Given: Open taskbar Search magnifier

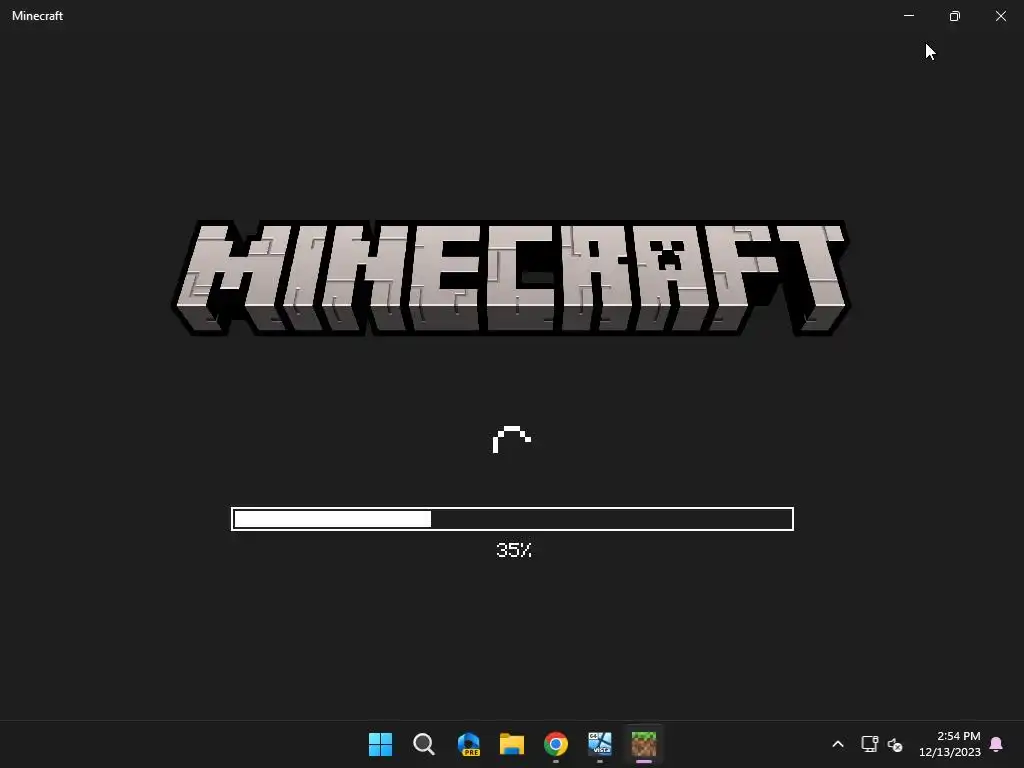Looking at the screenshot, I should click(x=424, y=744).
